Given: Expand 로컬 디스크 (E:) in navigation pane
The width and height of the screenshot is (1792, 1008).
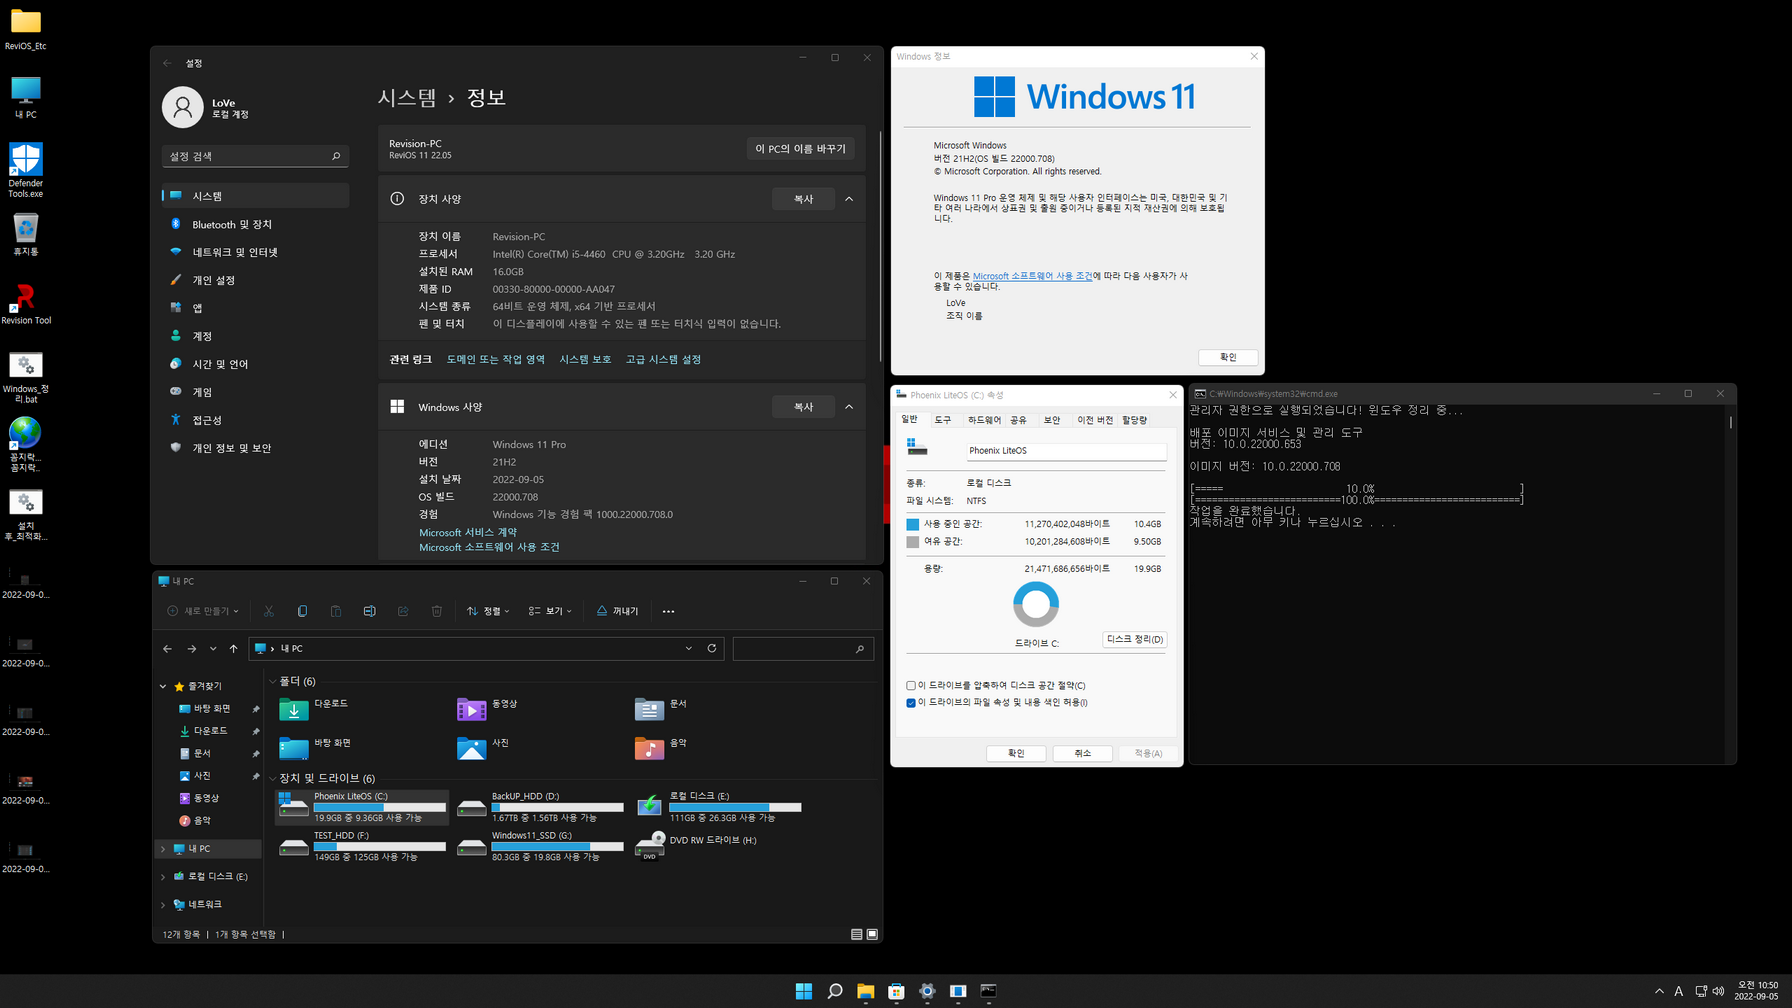Looking at the screenshot, I should (x=163, y=876).
